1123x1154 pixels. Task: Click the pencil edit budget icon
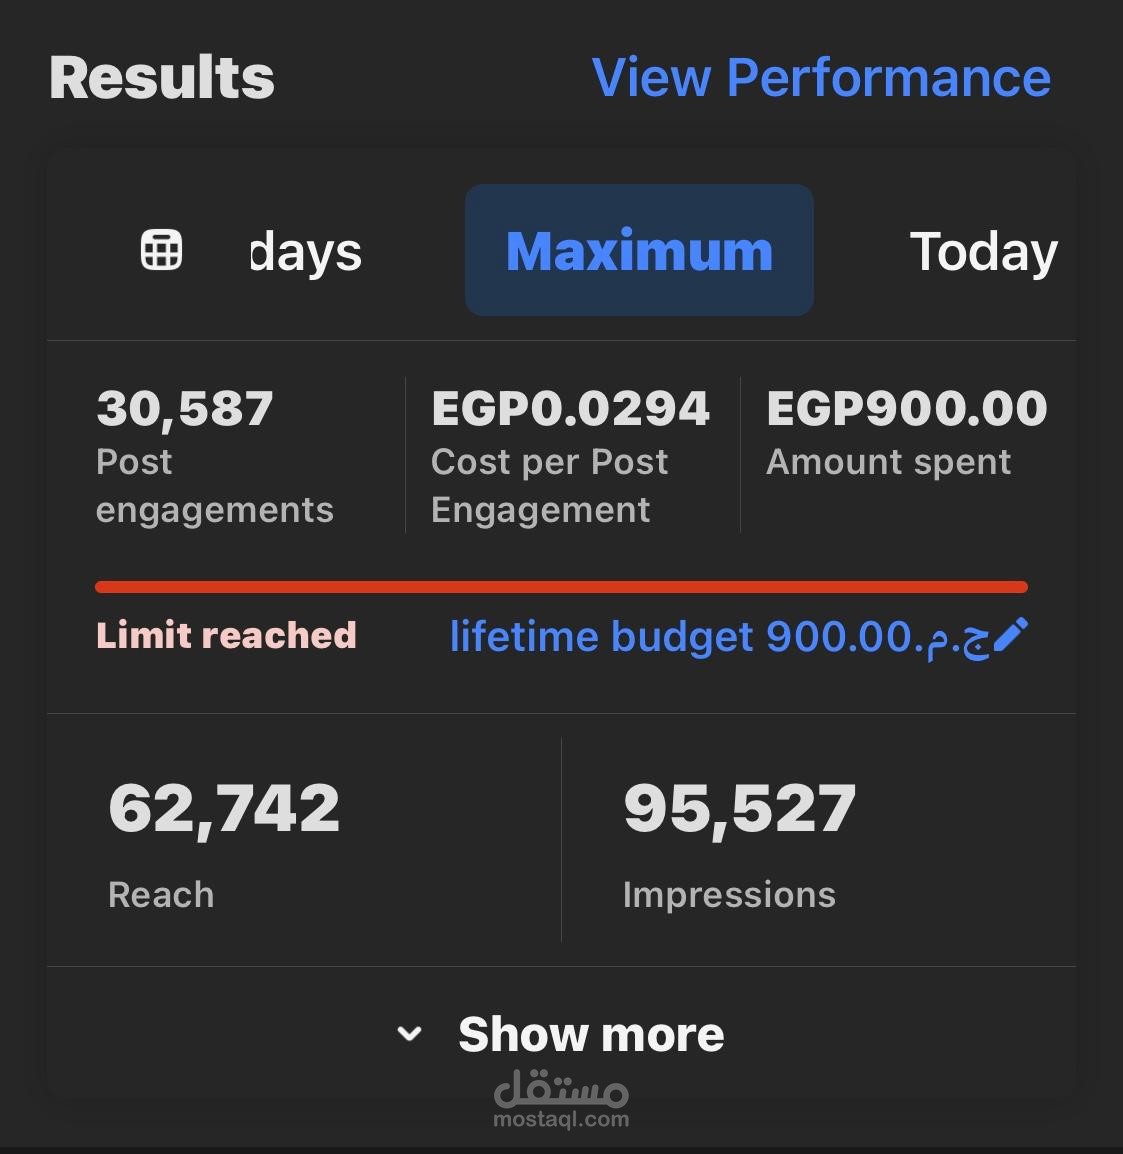(1011, 635)
